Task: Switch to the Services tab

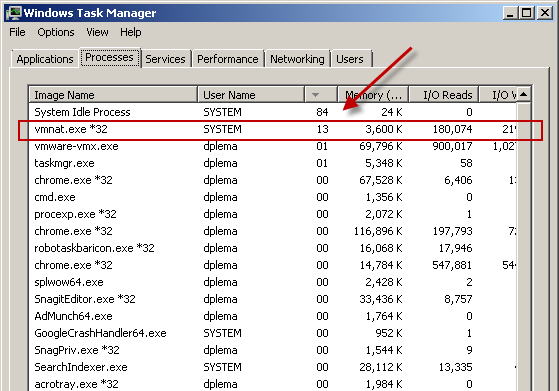Action: 165,59
